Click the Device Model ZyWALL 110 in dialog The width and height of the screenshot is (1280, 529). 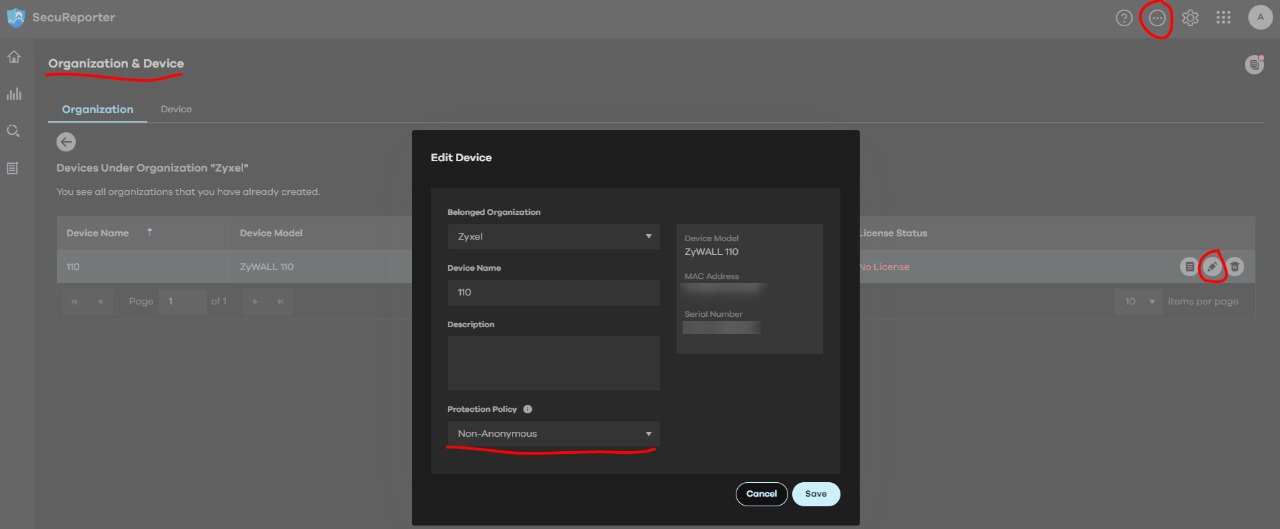(x=711, y=252)
